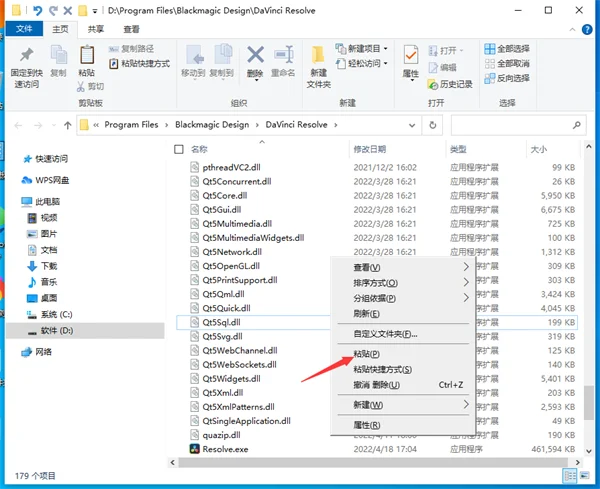Click the red Delete X icon
The width and height of the screenshot is (600, 489).
point(255,54)
